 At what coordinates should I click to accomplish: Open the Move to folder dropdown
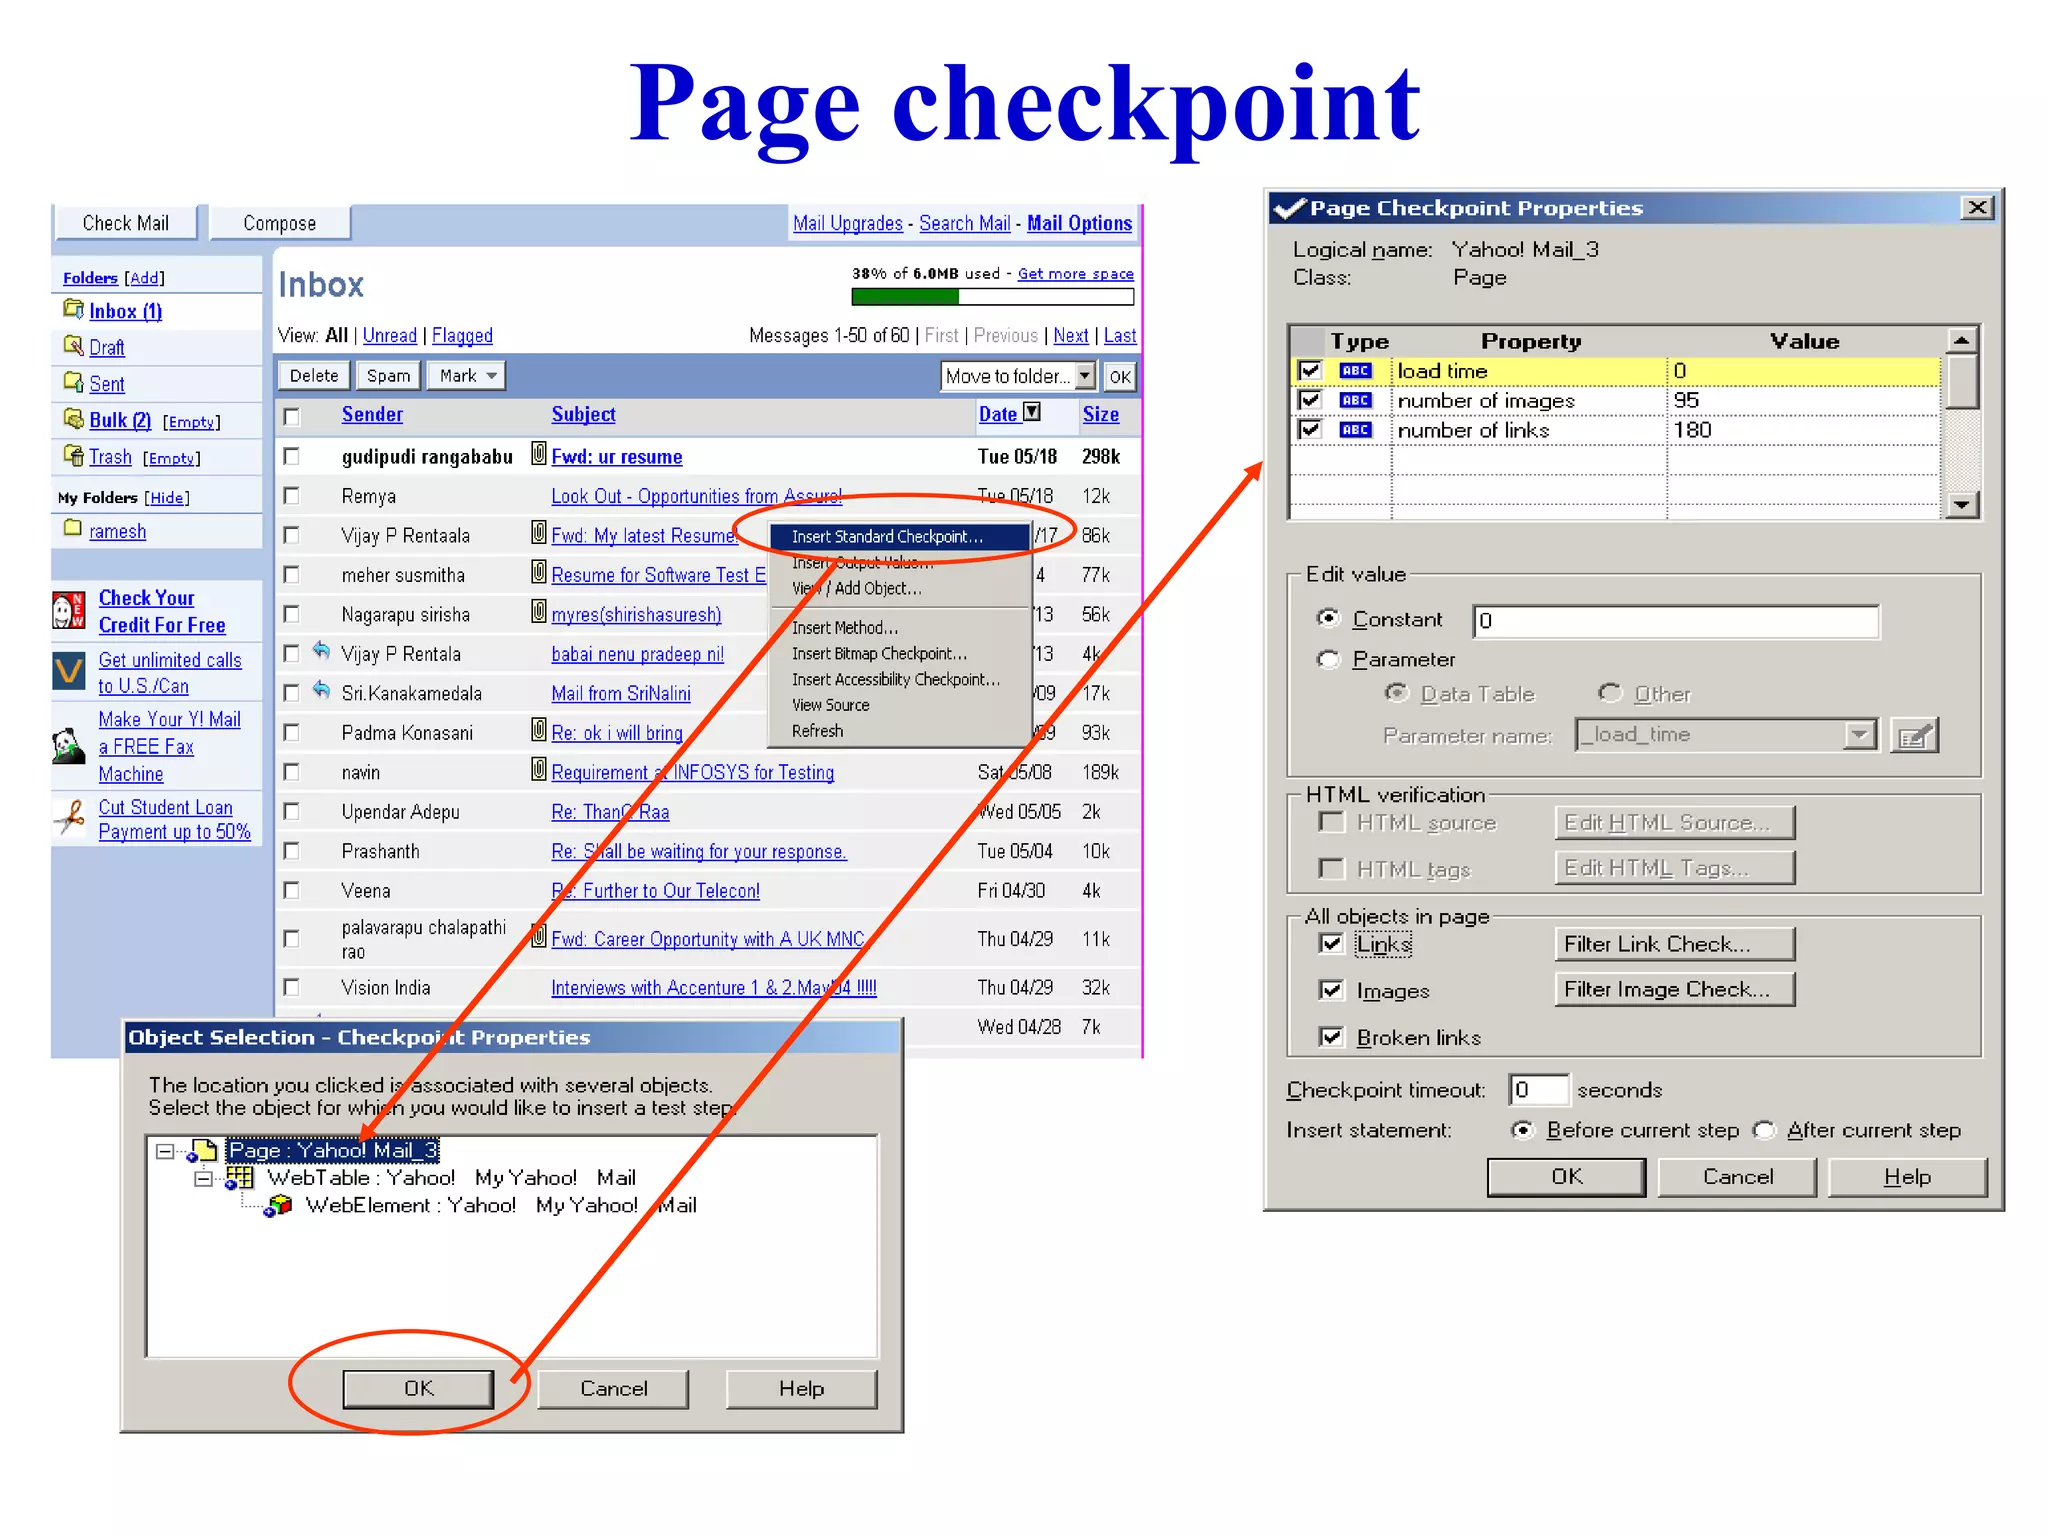coord(1085,376)
